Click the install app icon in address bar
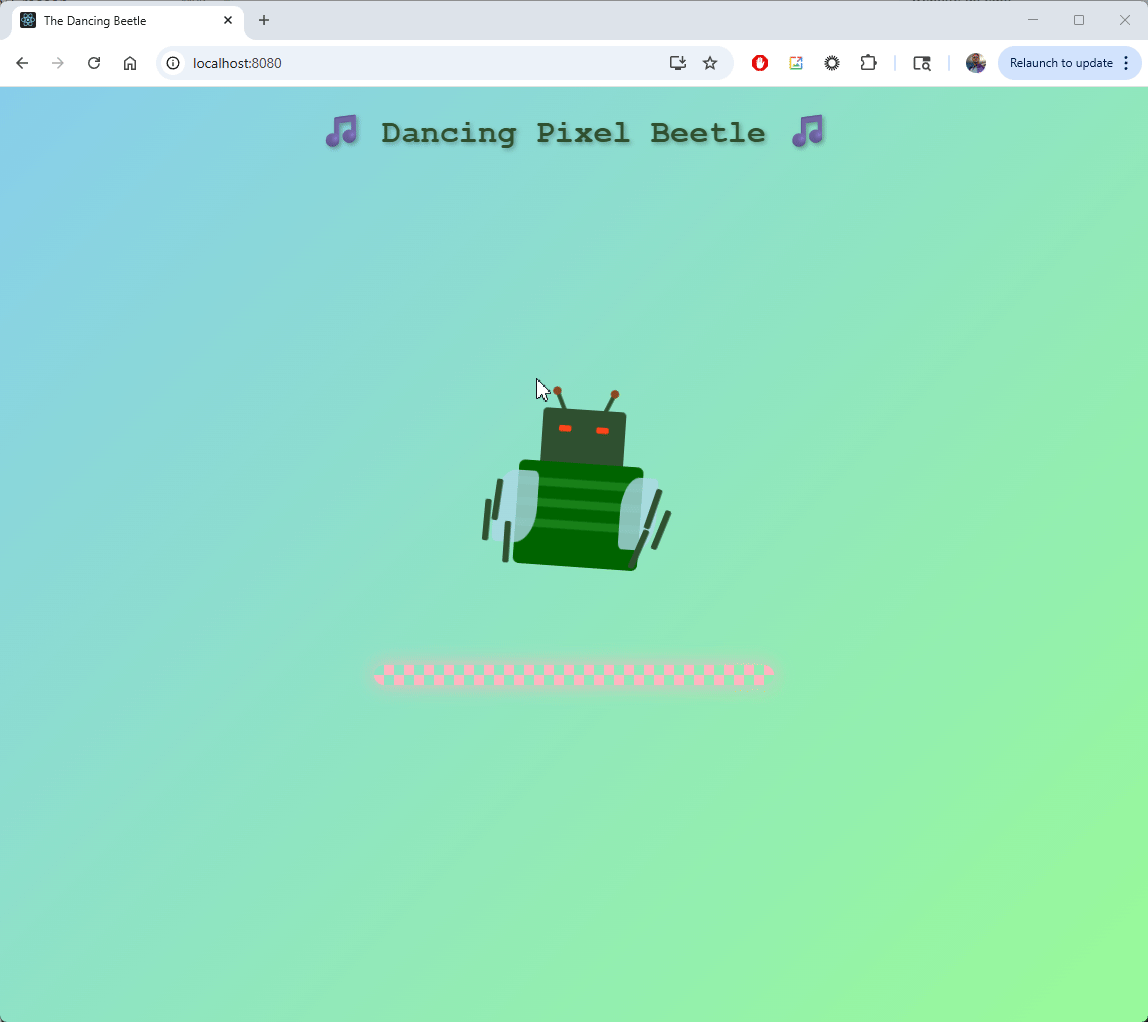This screenshot has width=1148, height=1022. tap(678, 63)
